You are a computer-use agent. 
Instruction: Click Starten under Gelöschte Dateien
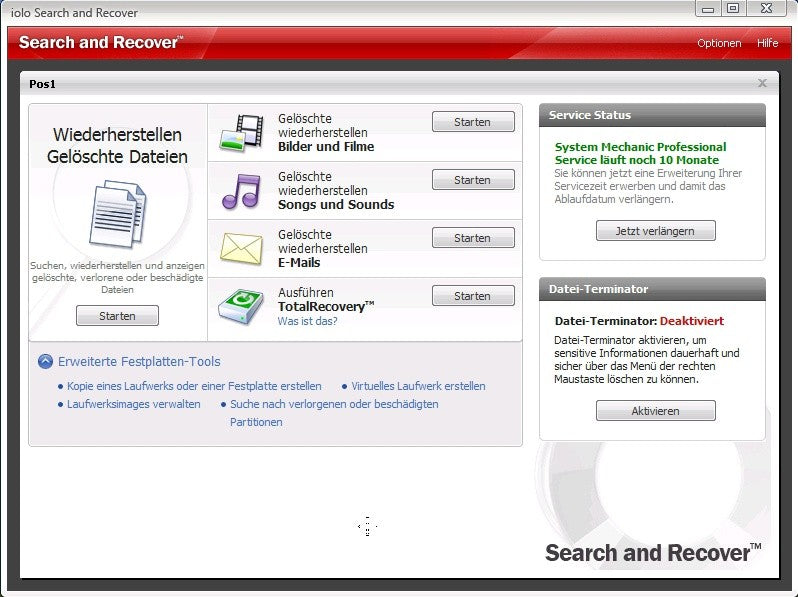pyautogui.click(x=117, y=316)
